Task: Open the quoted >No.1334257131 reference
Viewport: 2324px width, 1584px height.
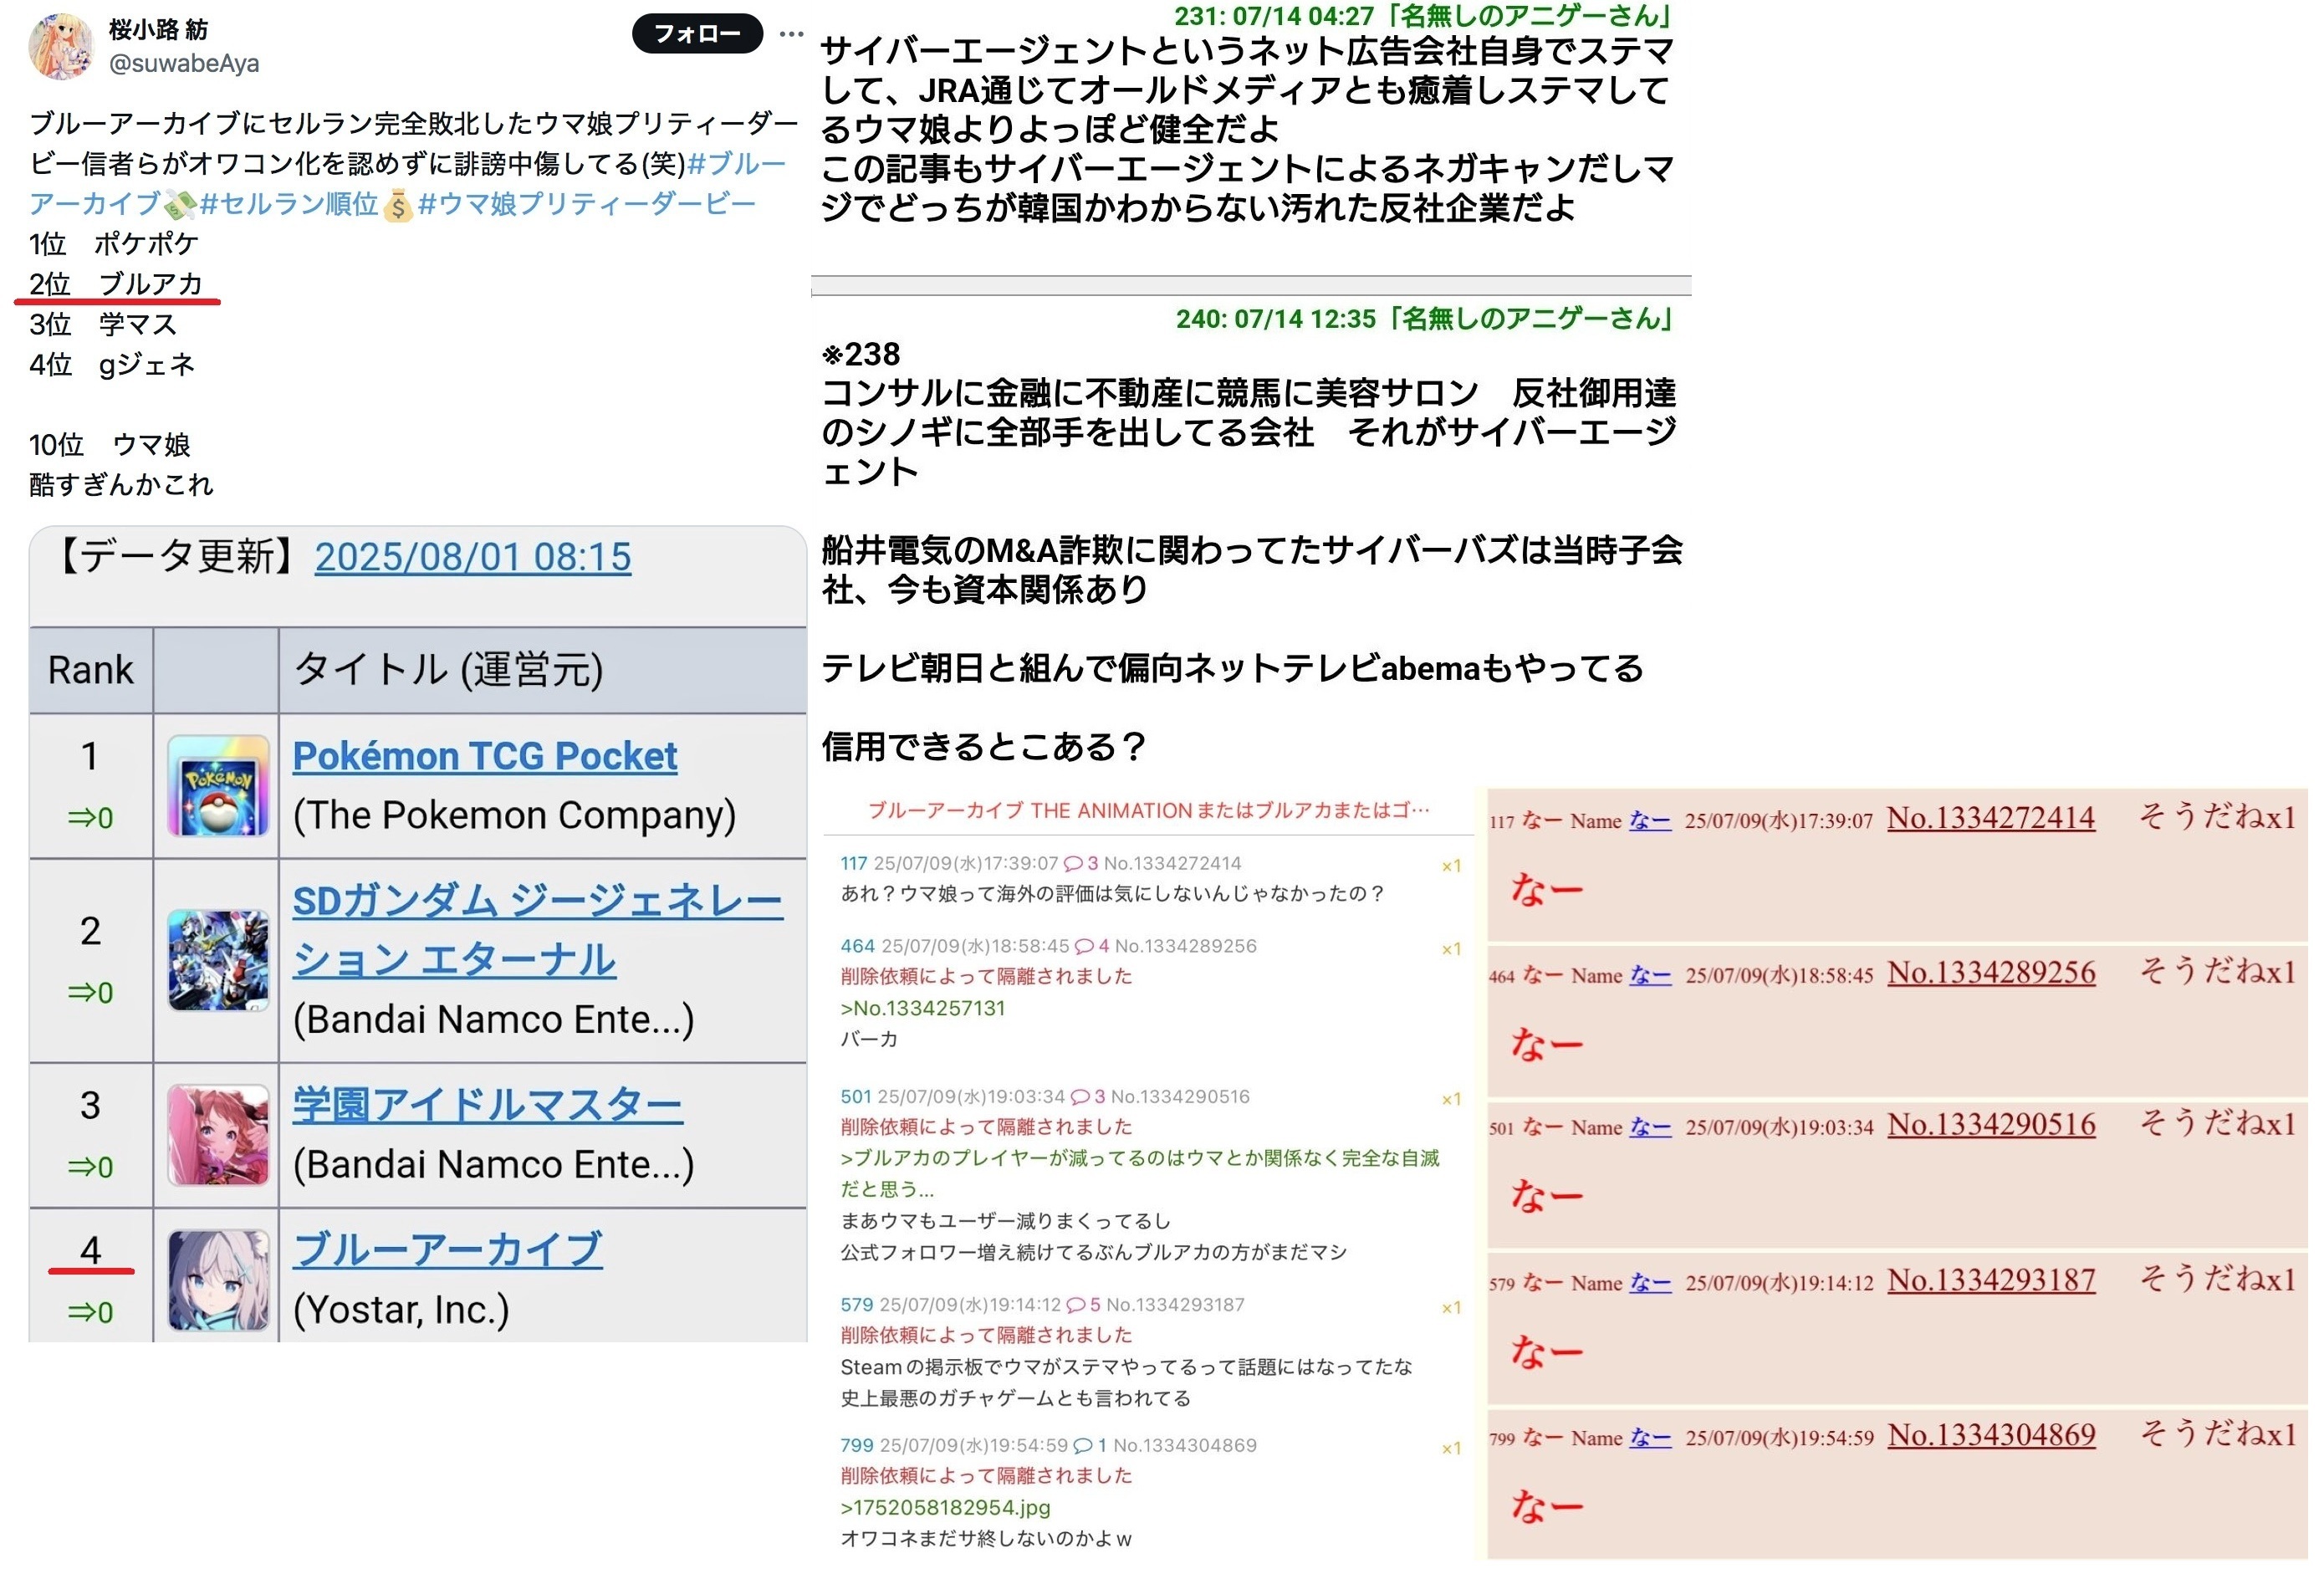Action: (922, 1008)
